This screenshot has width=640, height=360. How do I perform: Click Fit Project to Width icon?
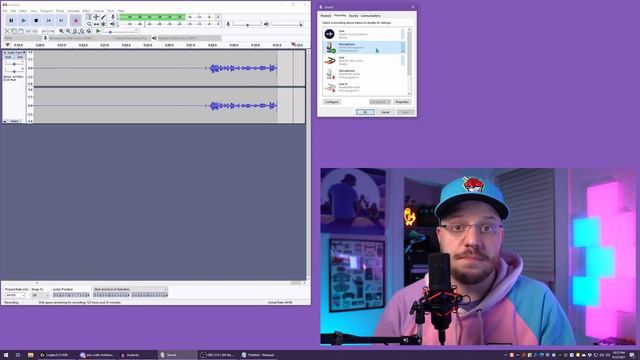(82, 31)
